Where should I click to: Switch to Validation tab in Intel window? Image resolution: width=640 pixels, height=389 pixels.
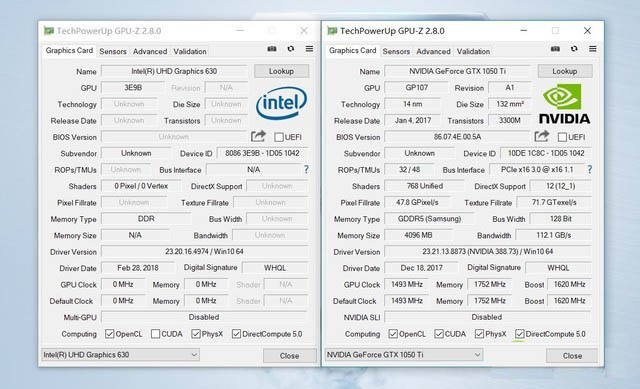[x=190, y=51]
